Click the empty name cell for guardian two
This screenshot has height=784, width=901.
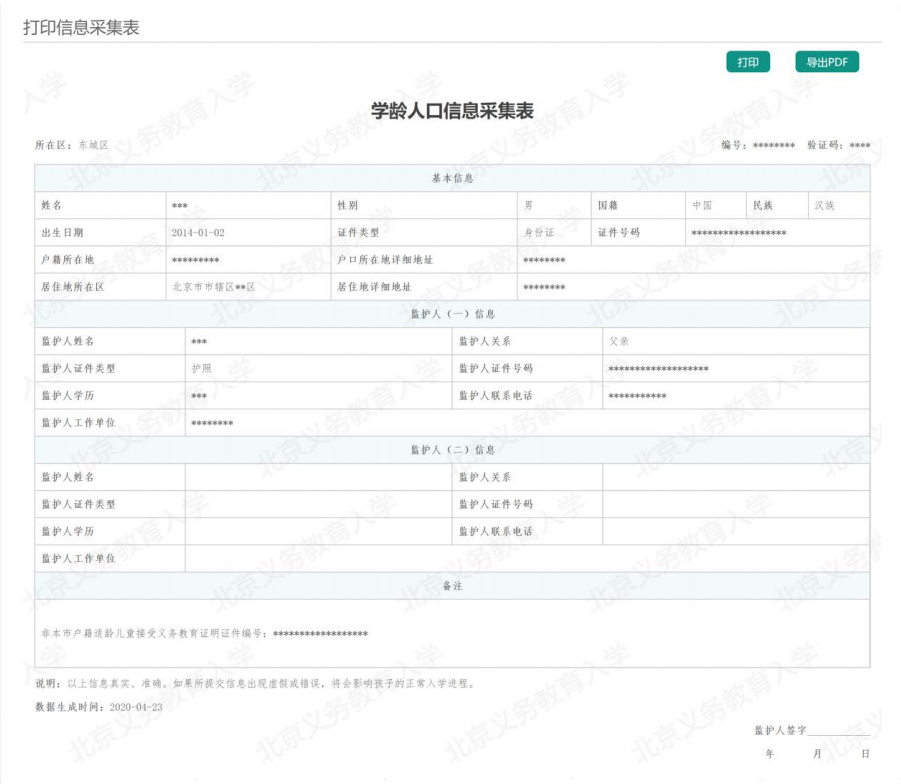pyautogui.click(x=318, y=478)
